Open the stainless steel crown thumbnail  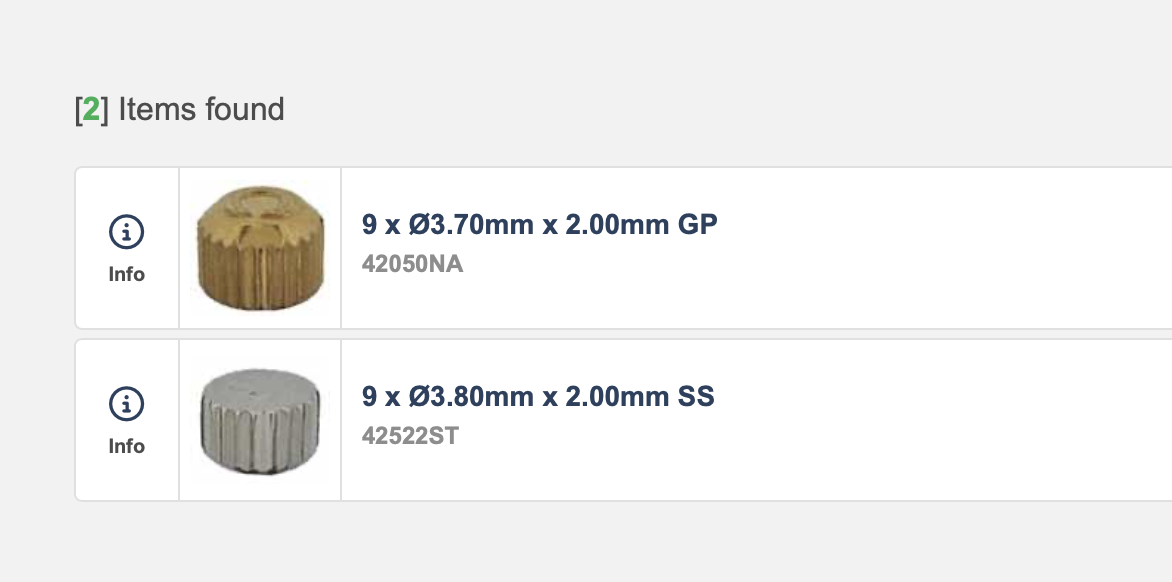(260, 420)
